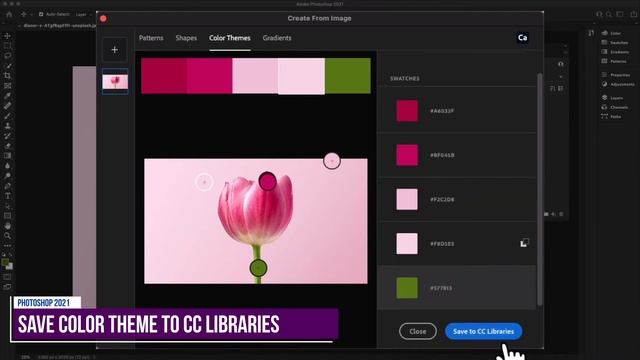The height and width of the screenshot is (360, 640).
Task: Change screen mode icon in toolbar
Action: [7, 287]
